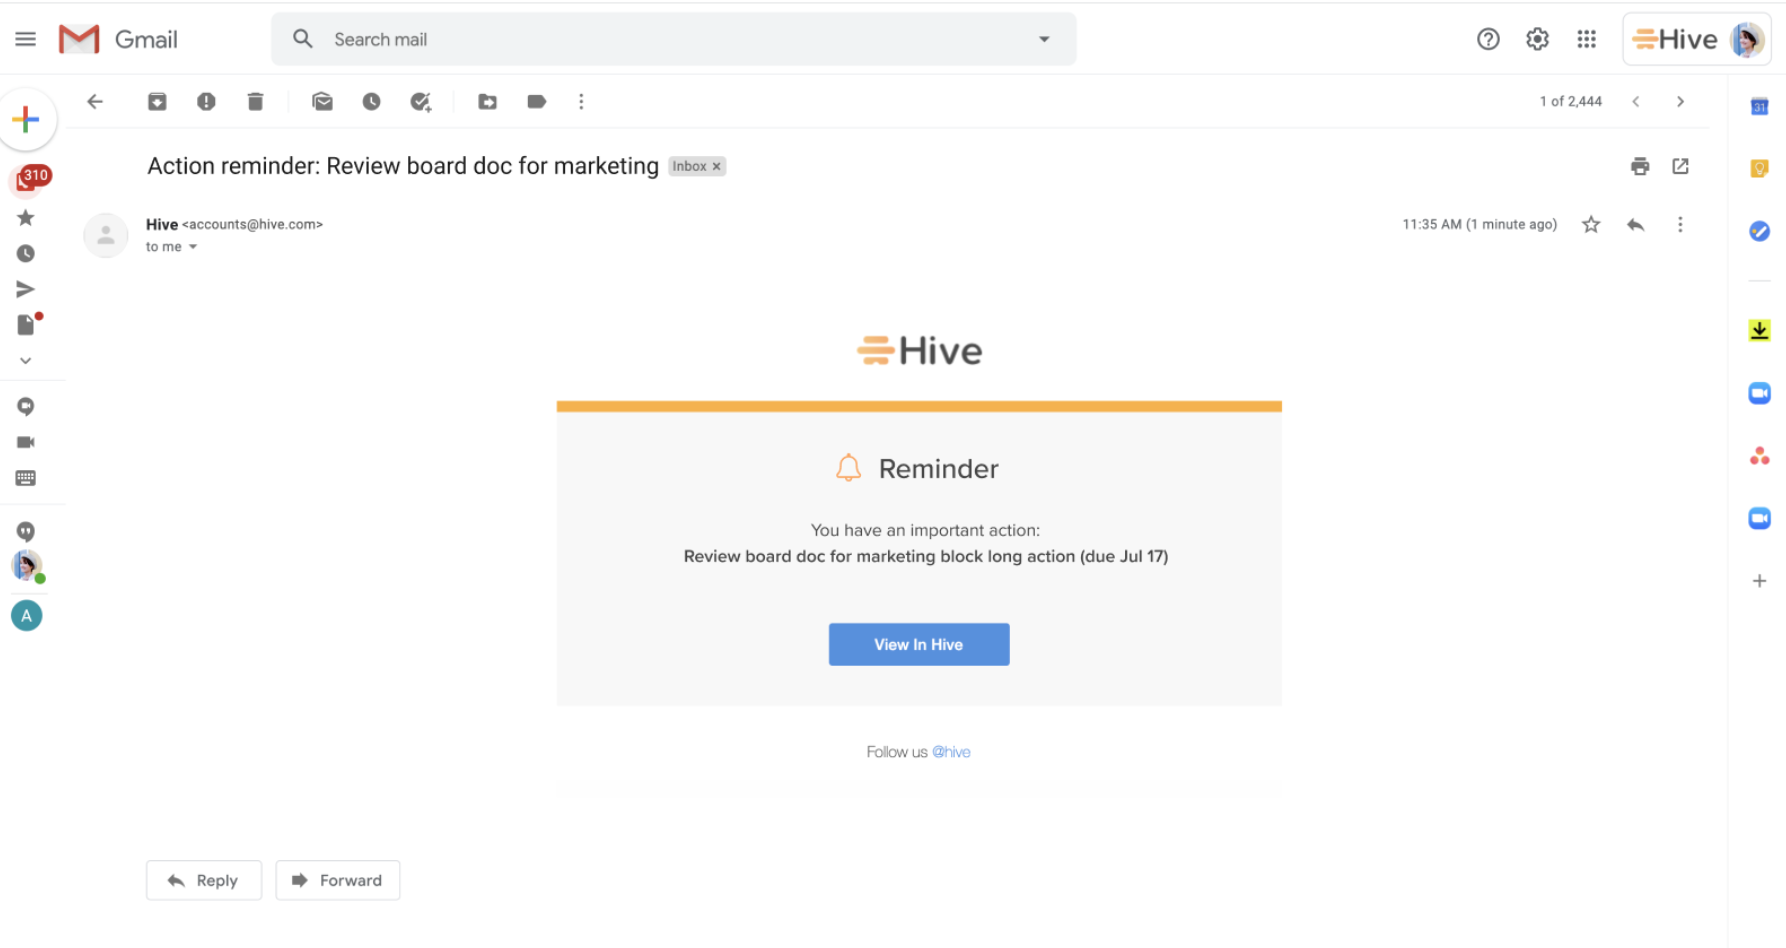
Task: Open Google Calendar side panel
Action: pyautogui.click(x=1759, y=106)
